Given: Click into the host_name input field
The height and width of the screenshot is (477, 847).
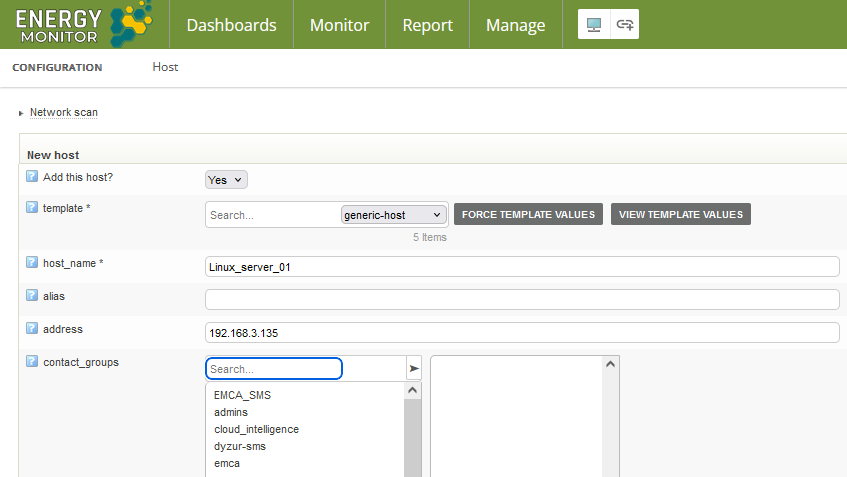Looking at the screenshot, I should coord(521,267).
